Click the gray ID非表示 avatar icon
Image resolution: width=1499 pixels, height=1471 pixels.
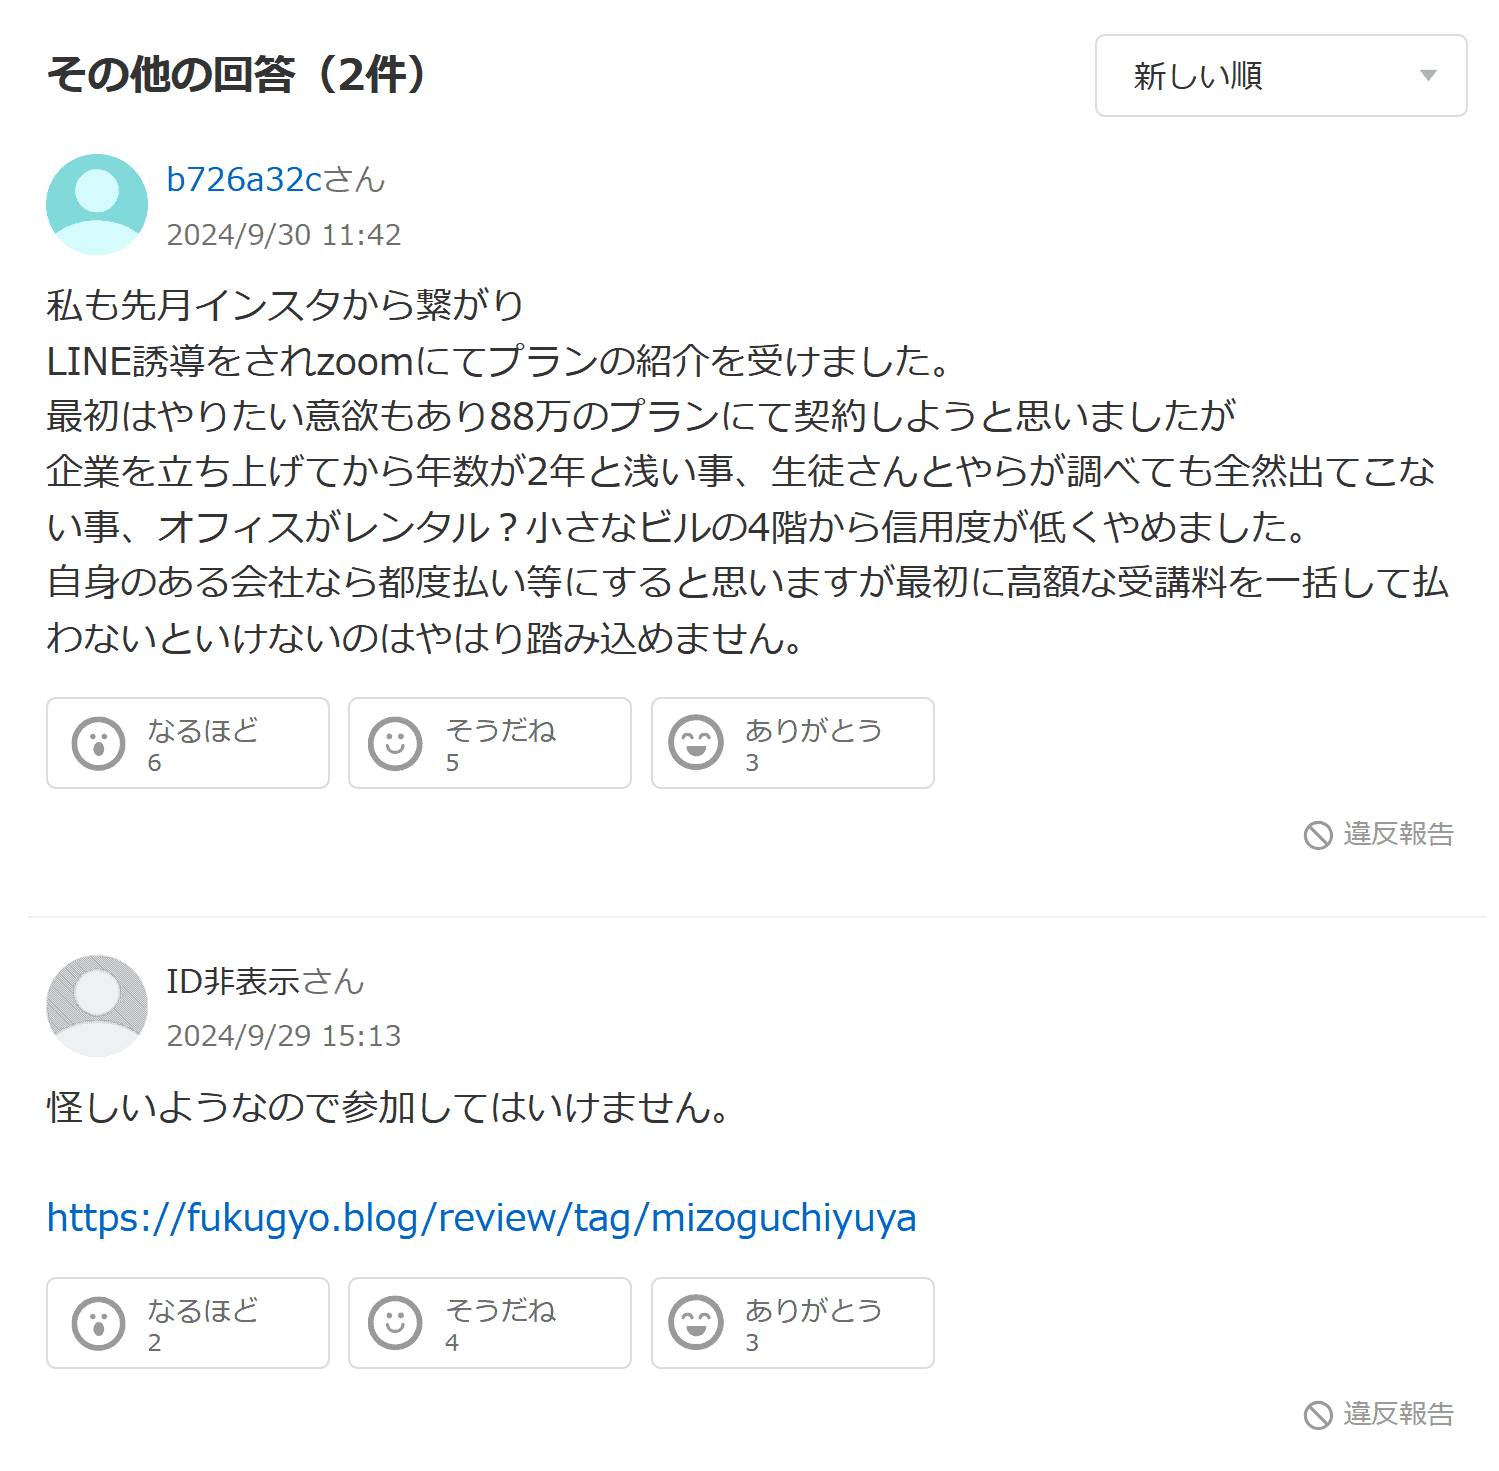(x=97, y=1005)
